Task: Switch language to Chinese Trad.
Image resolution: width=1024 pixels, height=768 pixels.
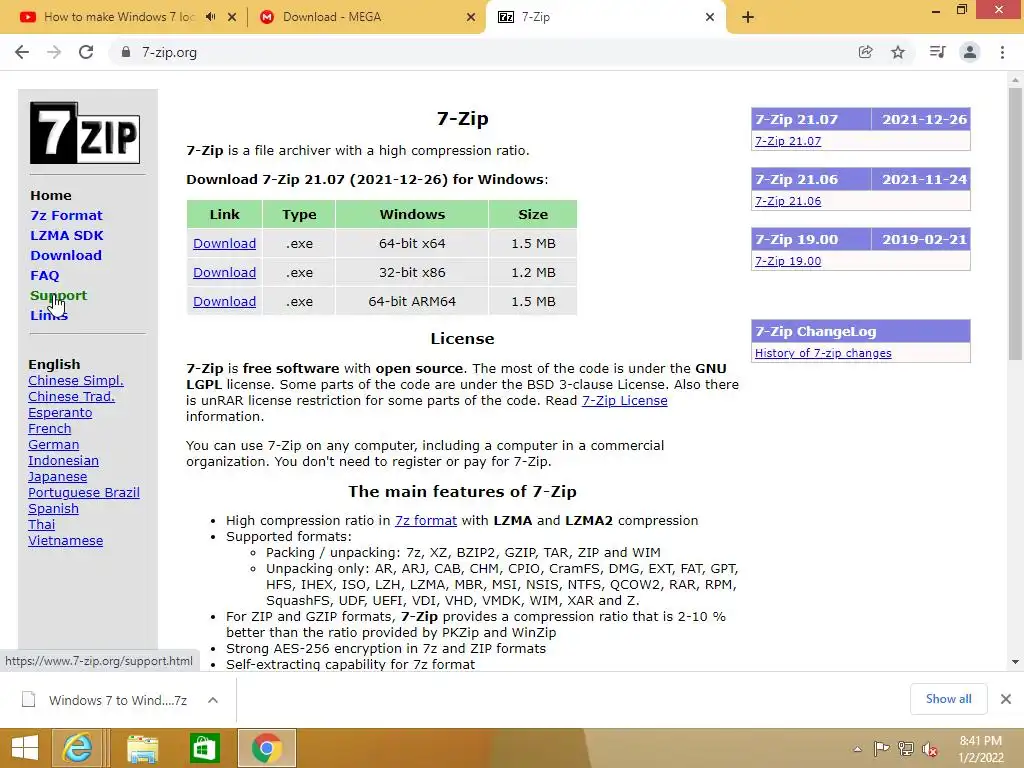Action: coord(71,396)
